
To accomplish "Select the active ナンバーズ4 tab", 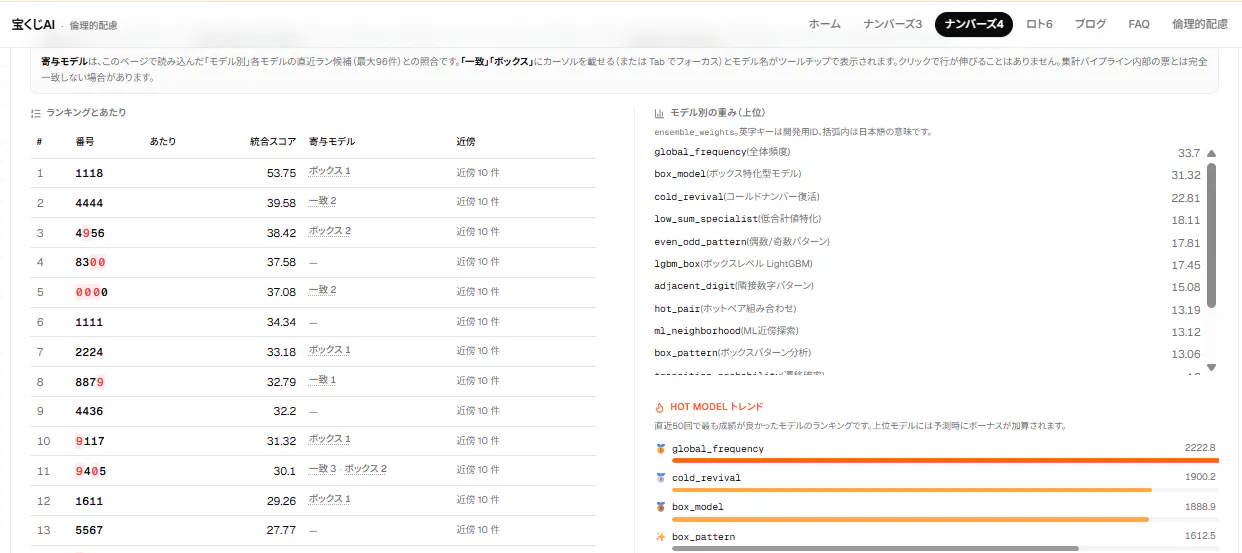I will click(974, 24).
